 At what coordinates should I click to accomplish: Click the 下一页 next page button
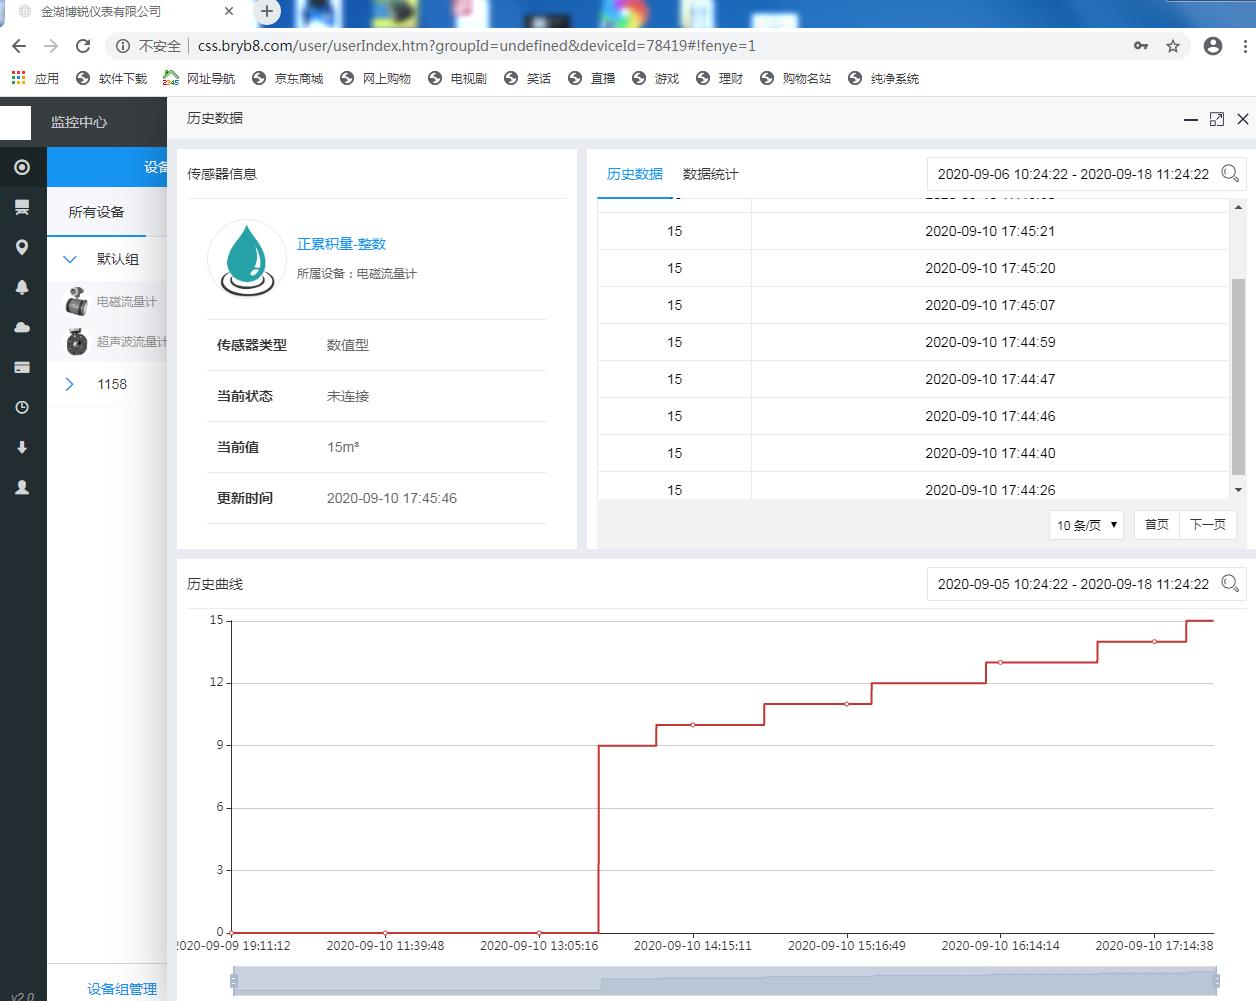[1207, 525]
